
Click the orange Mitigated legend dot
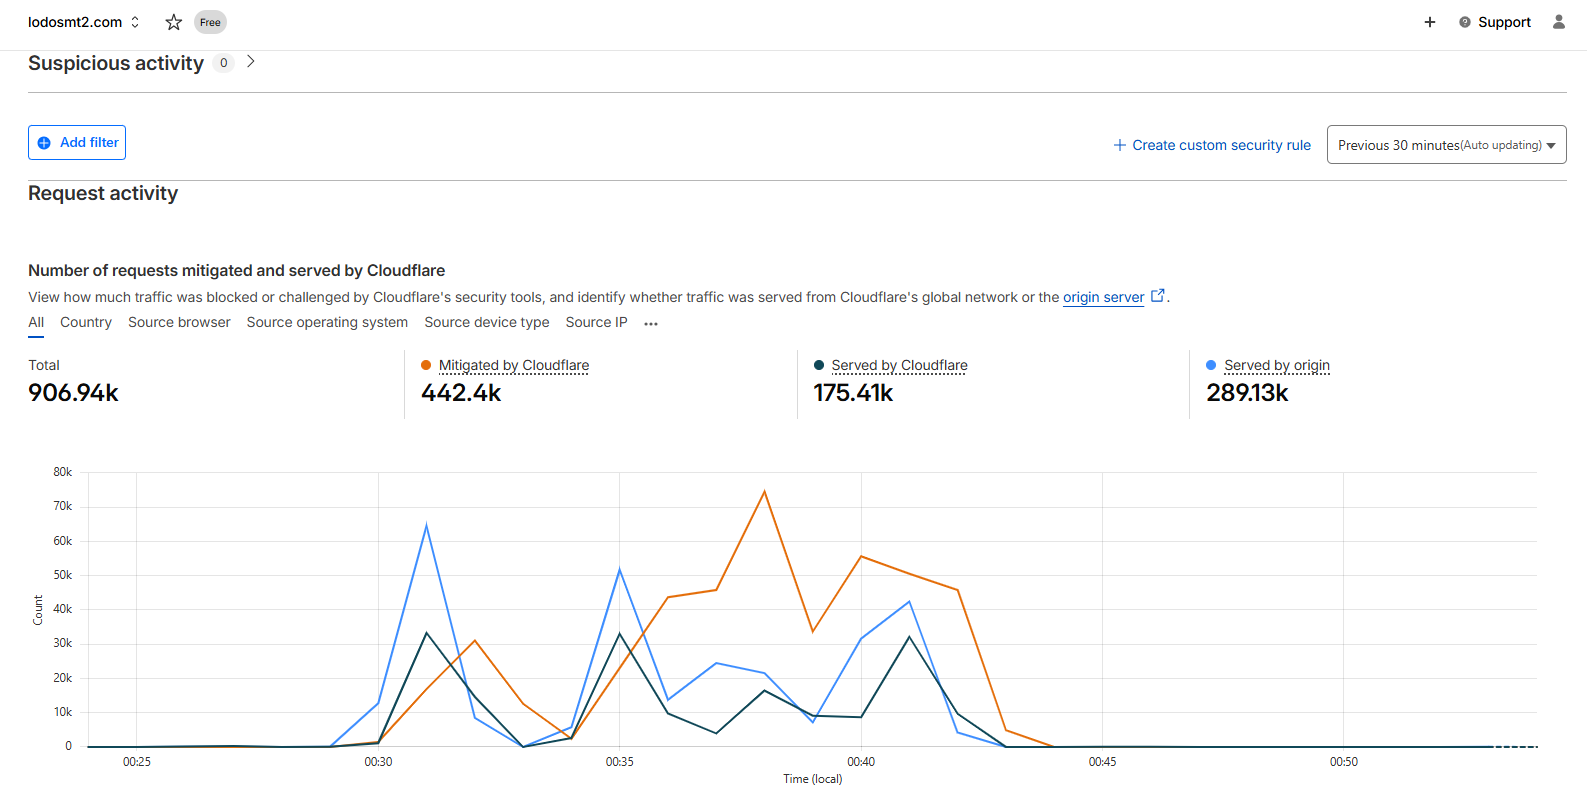pyautogui.click(x=426, y=365)
